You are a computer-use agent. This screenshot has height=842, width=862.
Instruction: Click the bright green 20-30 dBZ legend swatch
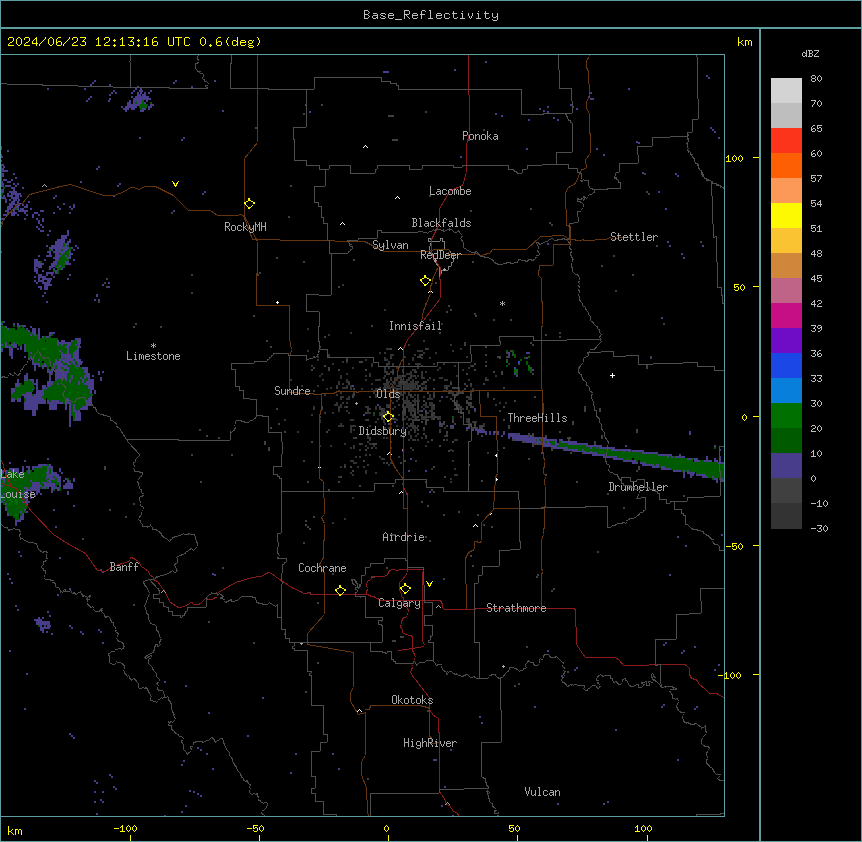pos(786,416)
